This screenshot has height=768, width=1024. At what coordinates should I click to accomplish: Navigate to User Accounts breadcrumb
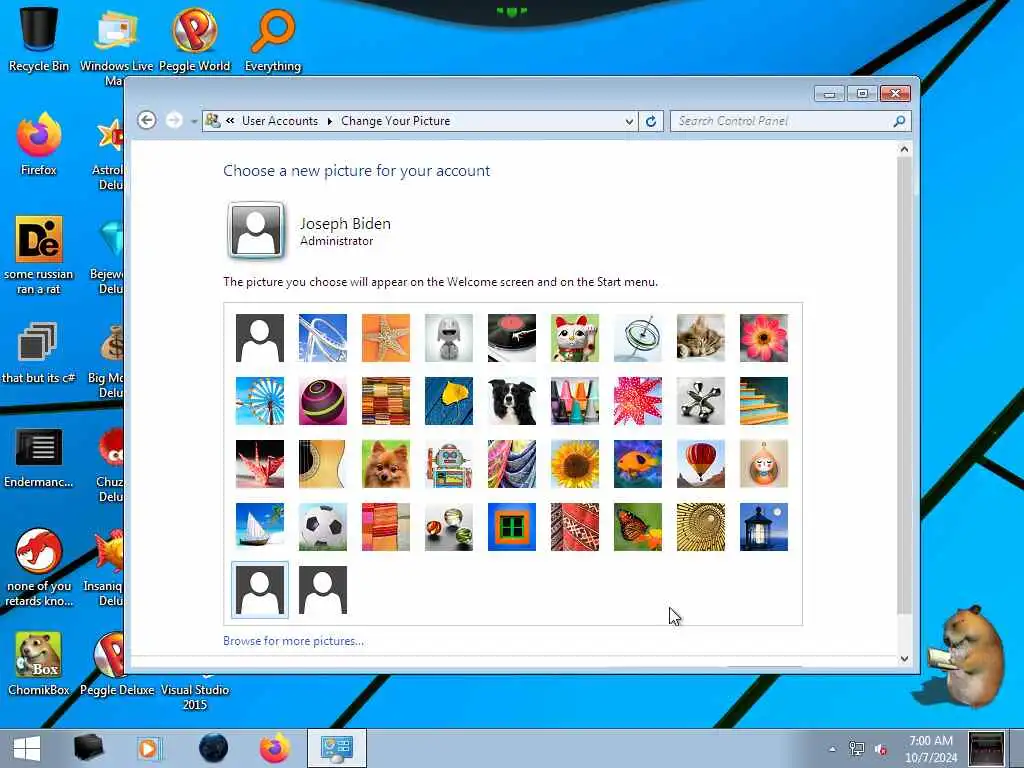coord(280,121)
